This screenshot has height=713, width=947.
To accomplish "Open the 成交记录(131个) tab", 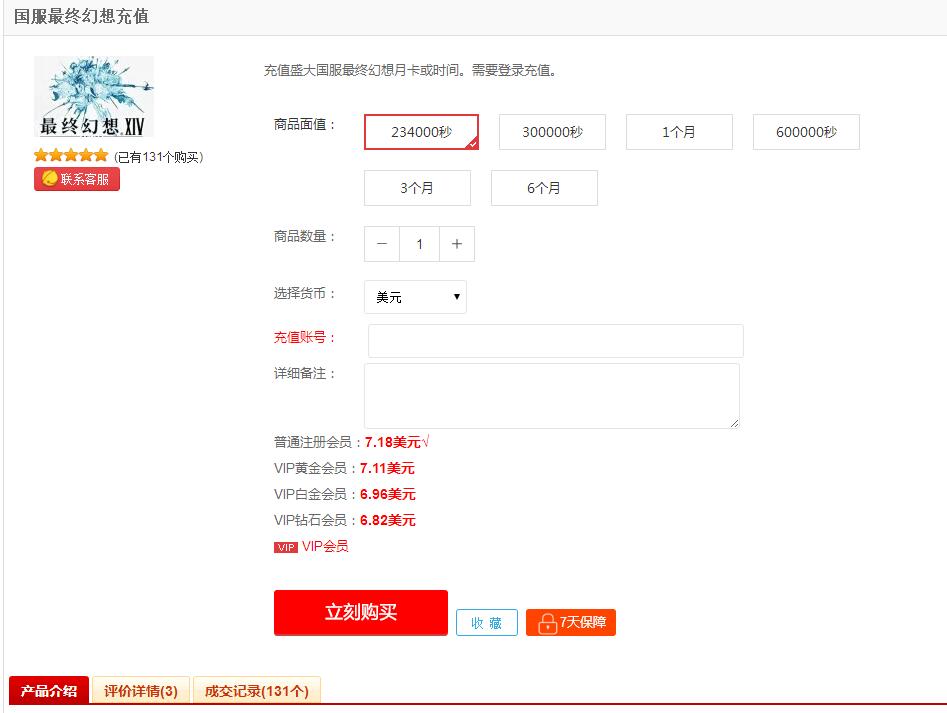I will point(257,690).
